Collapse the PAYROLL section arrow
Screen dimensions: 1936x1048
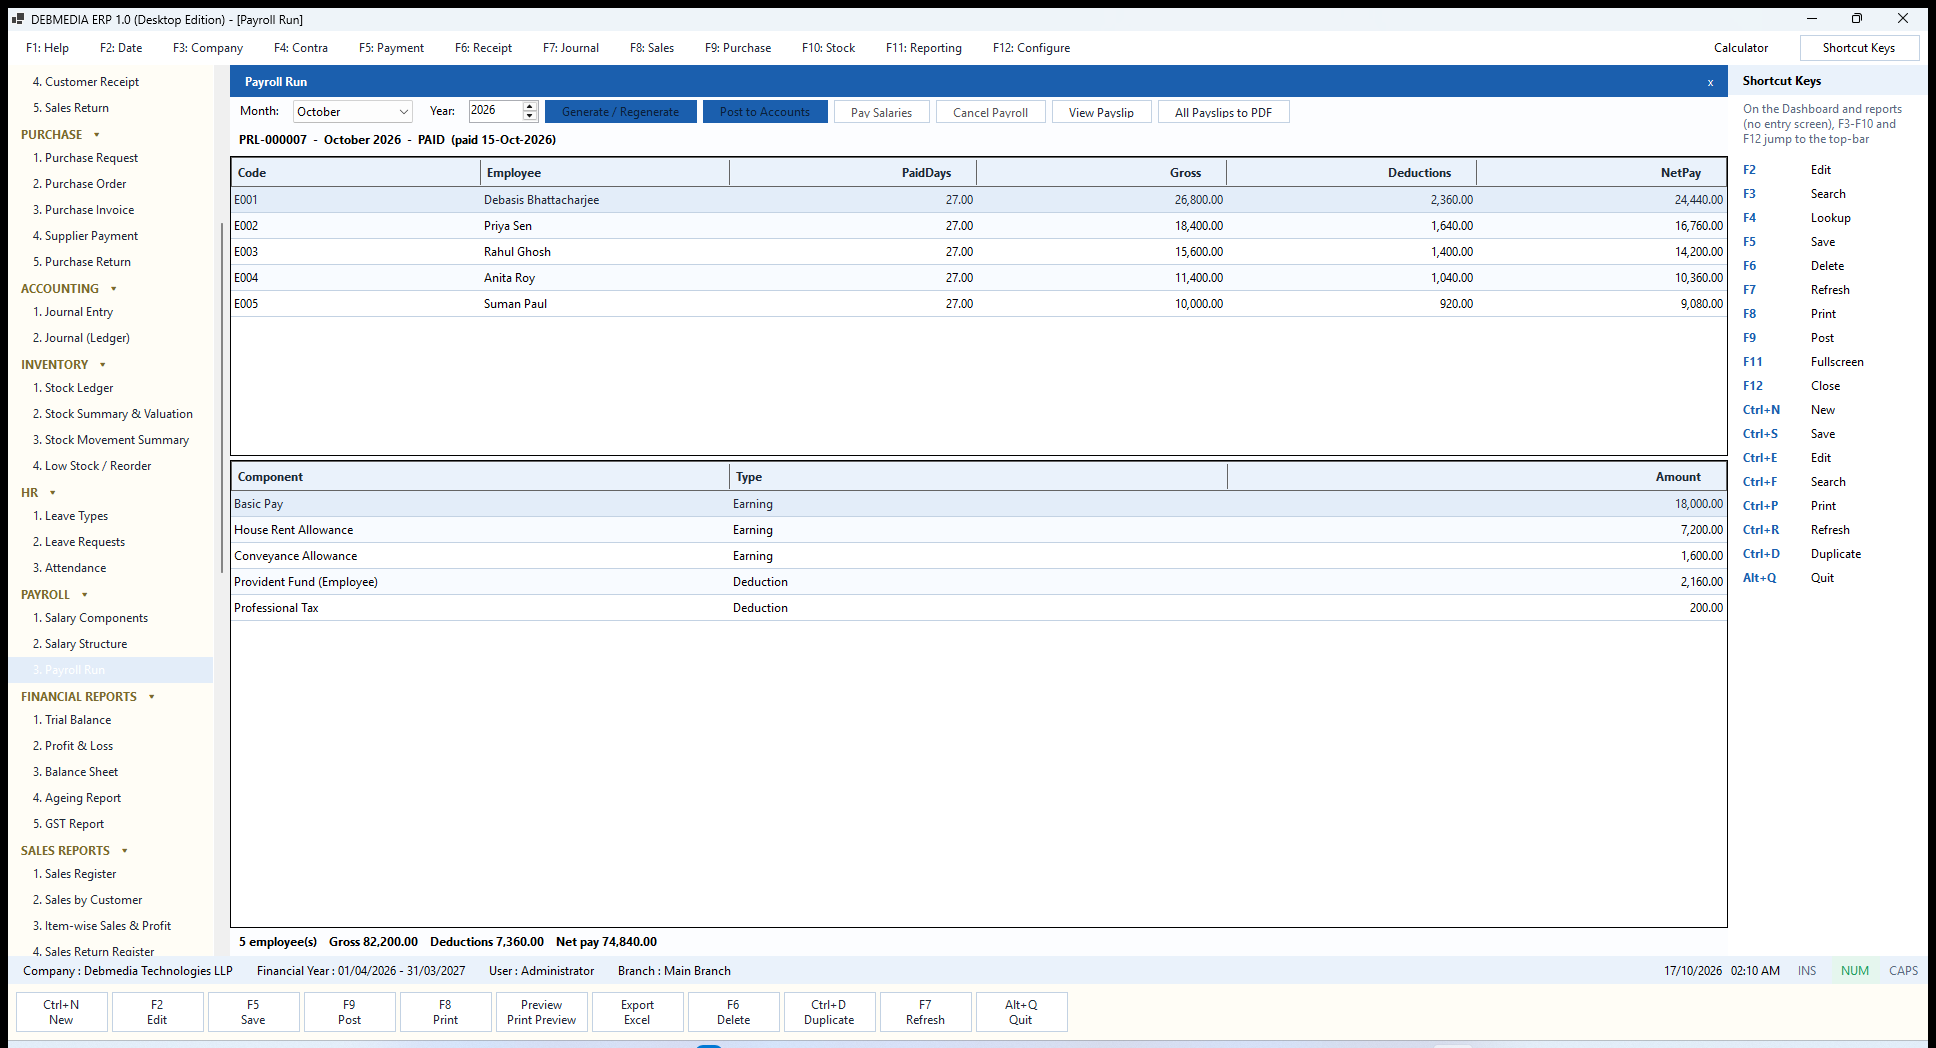(x=85, y=595)
